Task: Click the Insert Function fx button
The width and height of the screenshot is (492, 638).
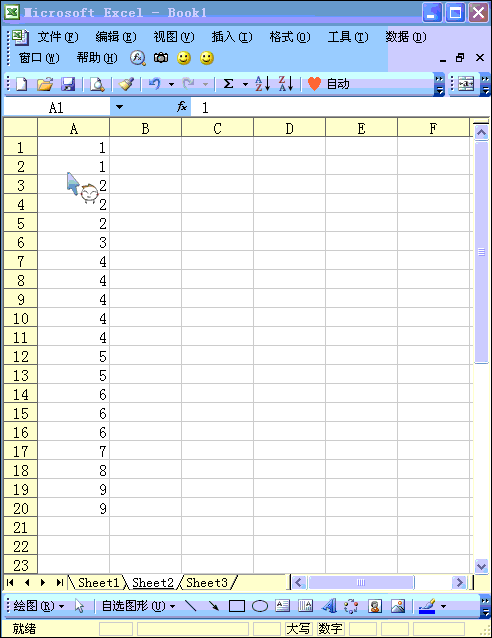Action: [181, 107]
